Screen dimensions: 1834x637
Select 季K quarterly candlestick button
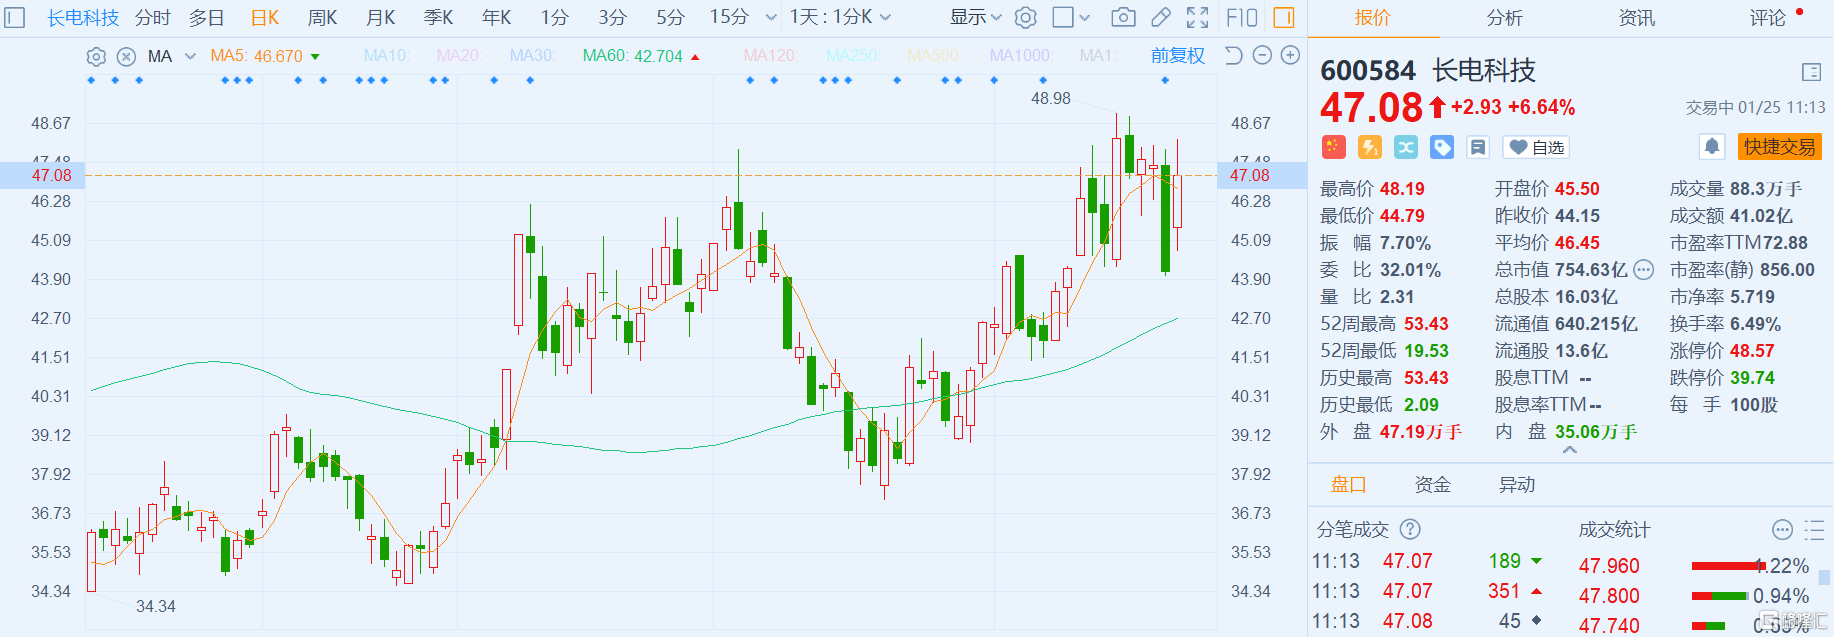point(439,17)
